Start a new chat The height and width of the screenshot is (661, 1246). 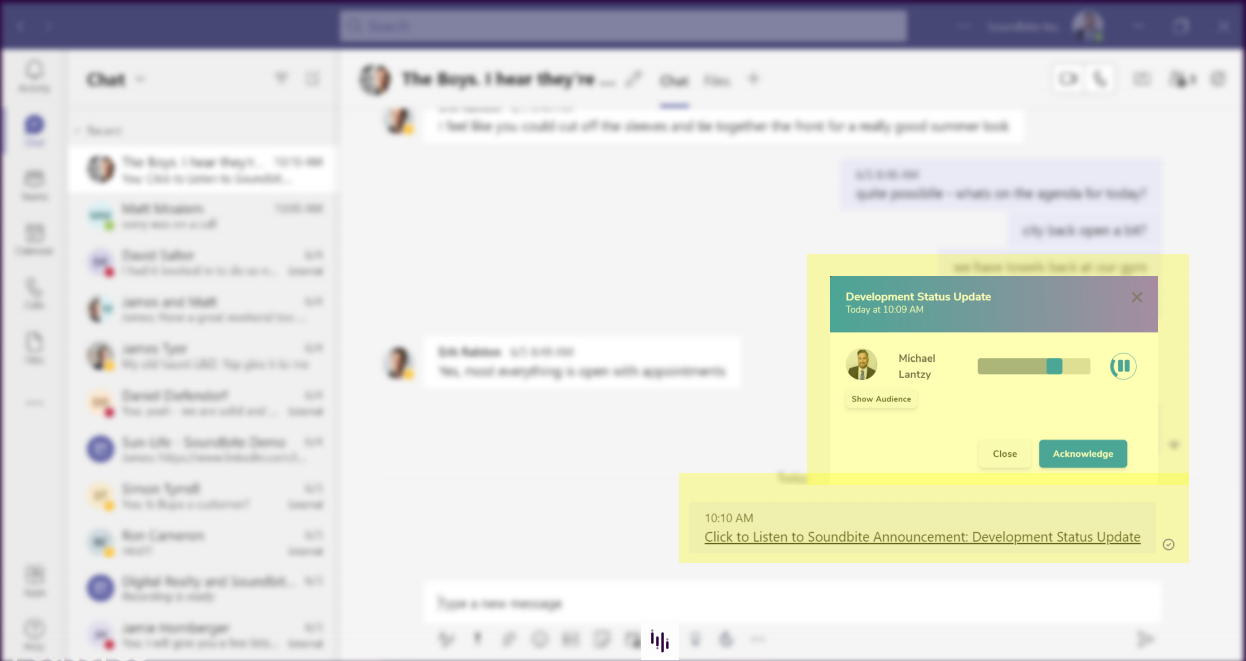pos(312,79)
